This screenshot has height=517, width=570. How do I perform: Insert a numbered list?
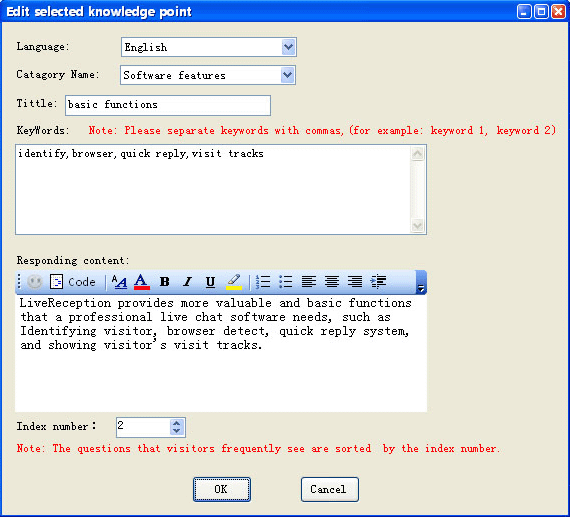[x=263, y=282]
